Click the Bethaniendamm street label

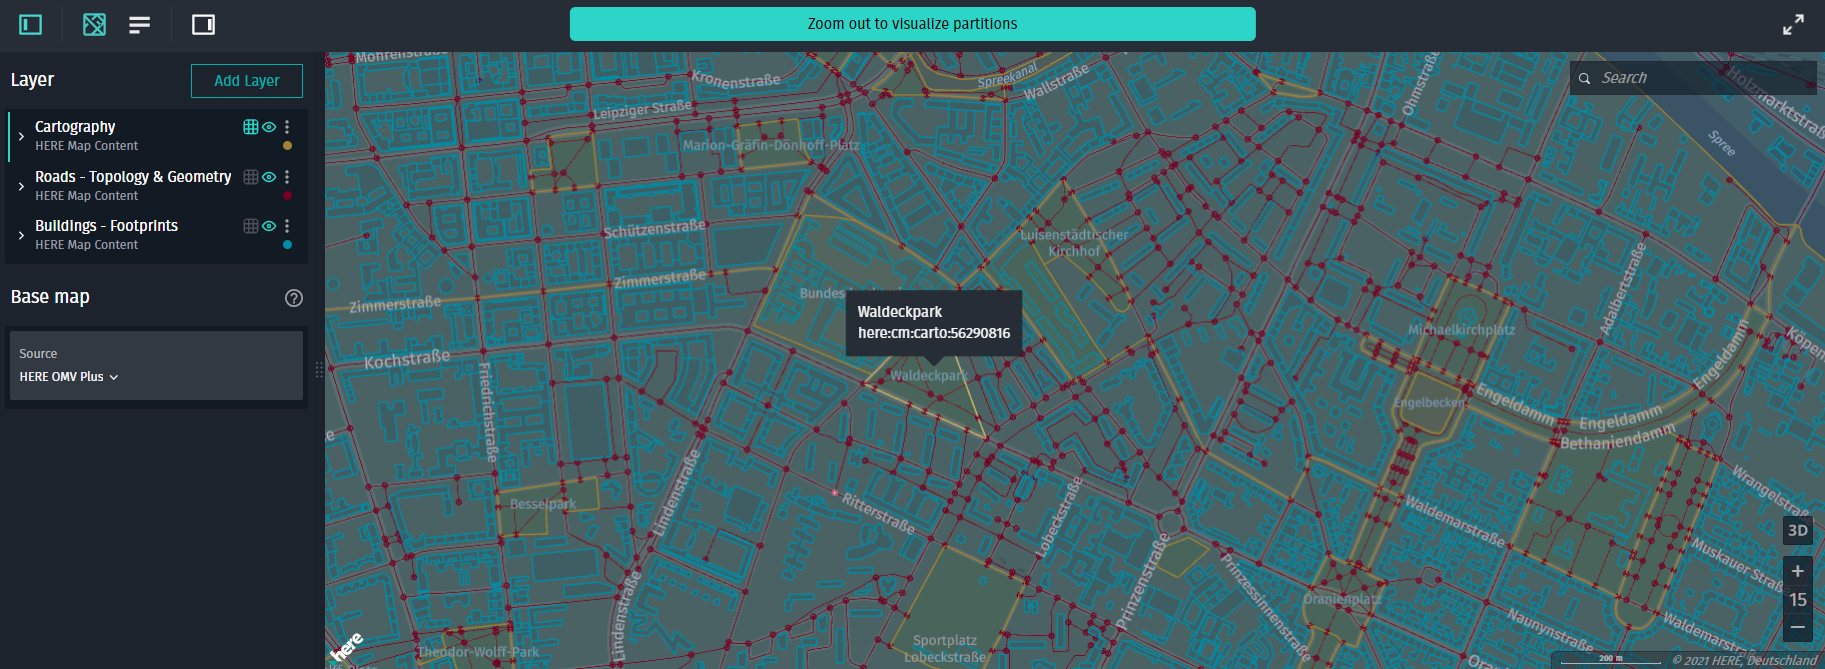(1617, 437)
